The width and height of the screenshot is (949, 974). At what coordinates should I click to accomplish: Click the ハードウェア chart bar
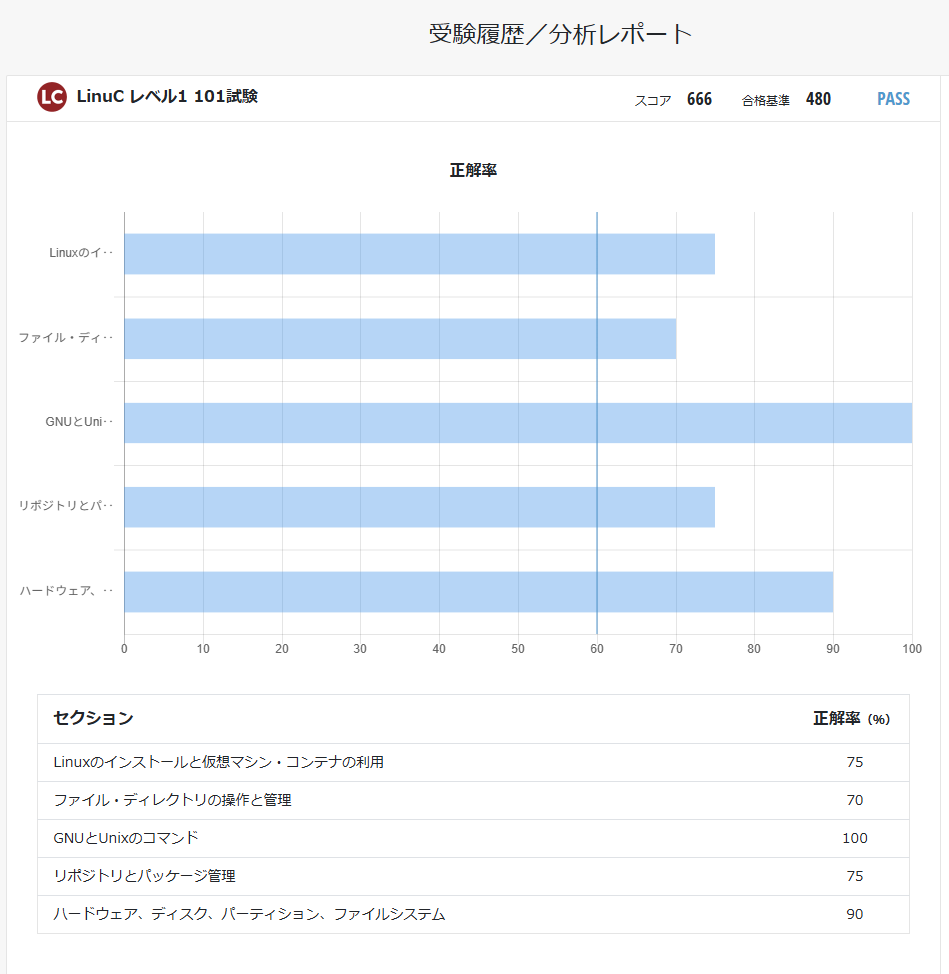coord(478,592)
